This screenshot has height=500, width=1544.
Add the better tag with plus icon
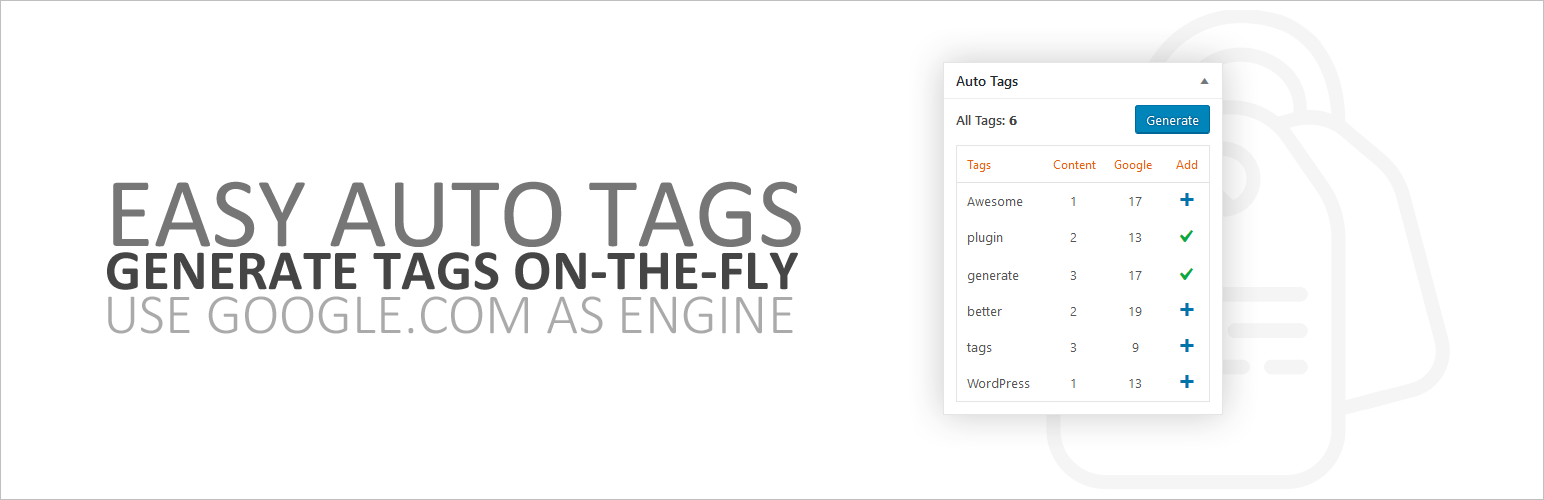[x=1187, y=310]
